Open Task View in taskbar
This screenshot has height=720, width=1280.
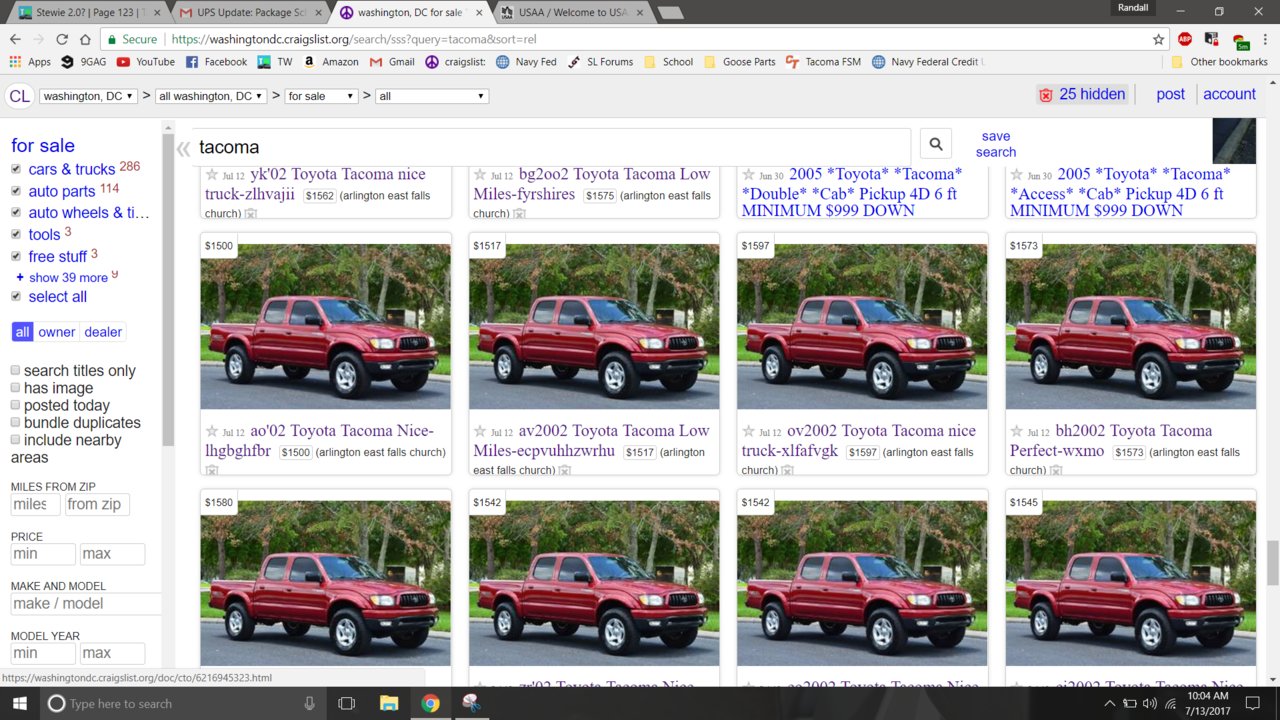coord(346,703)
